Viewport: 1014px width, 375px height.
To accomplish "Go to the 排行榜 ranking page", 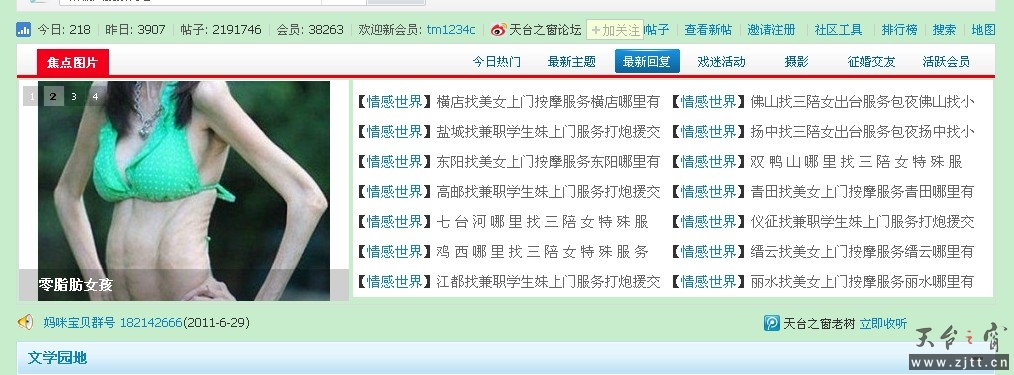I will click(x=899, y=30).
